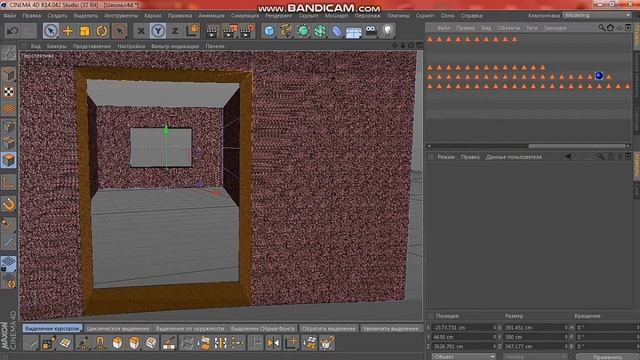Activate the Rotate tool icon
Viewport: 640px width, 360px height.
coord(102,31)
